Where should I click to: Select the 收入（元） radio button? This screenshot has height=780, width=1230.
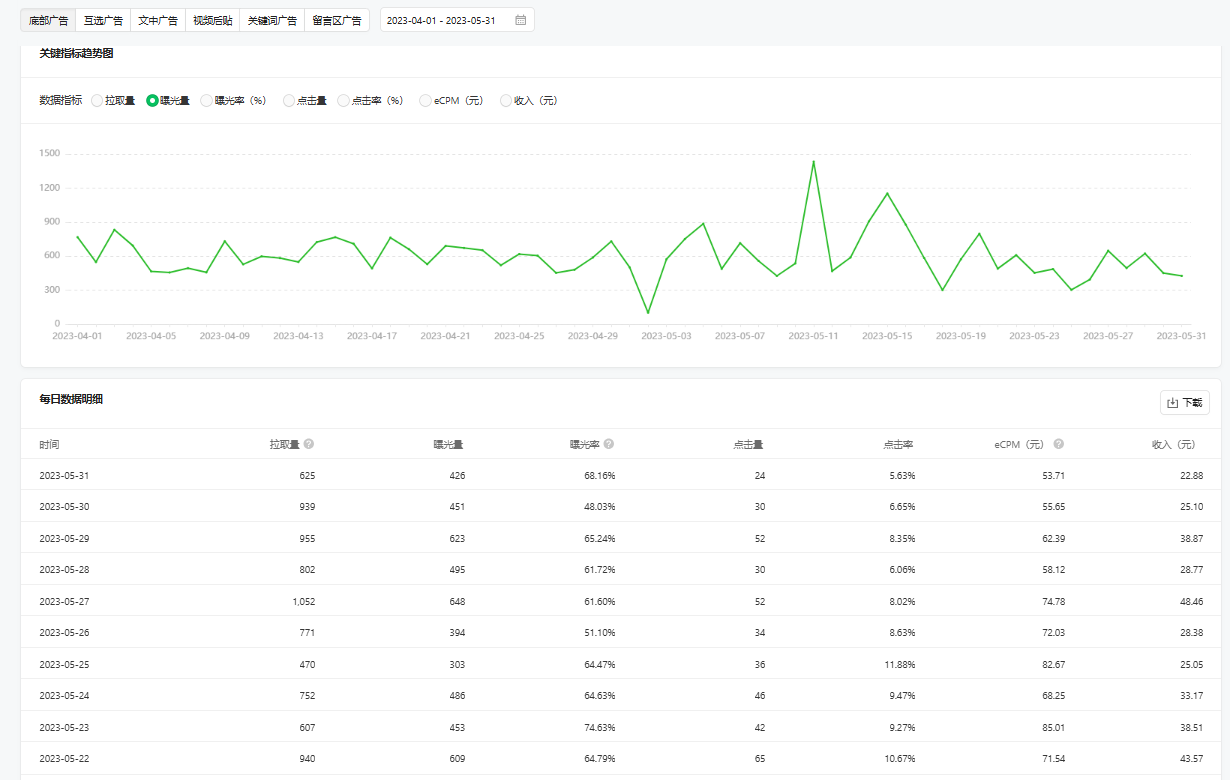506,100
